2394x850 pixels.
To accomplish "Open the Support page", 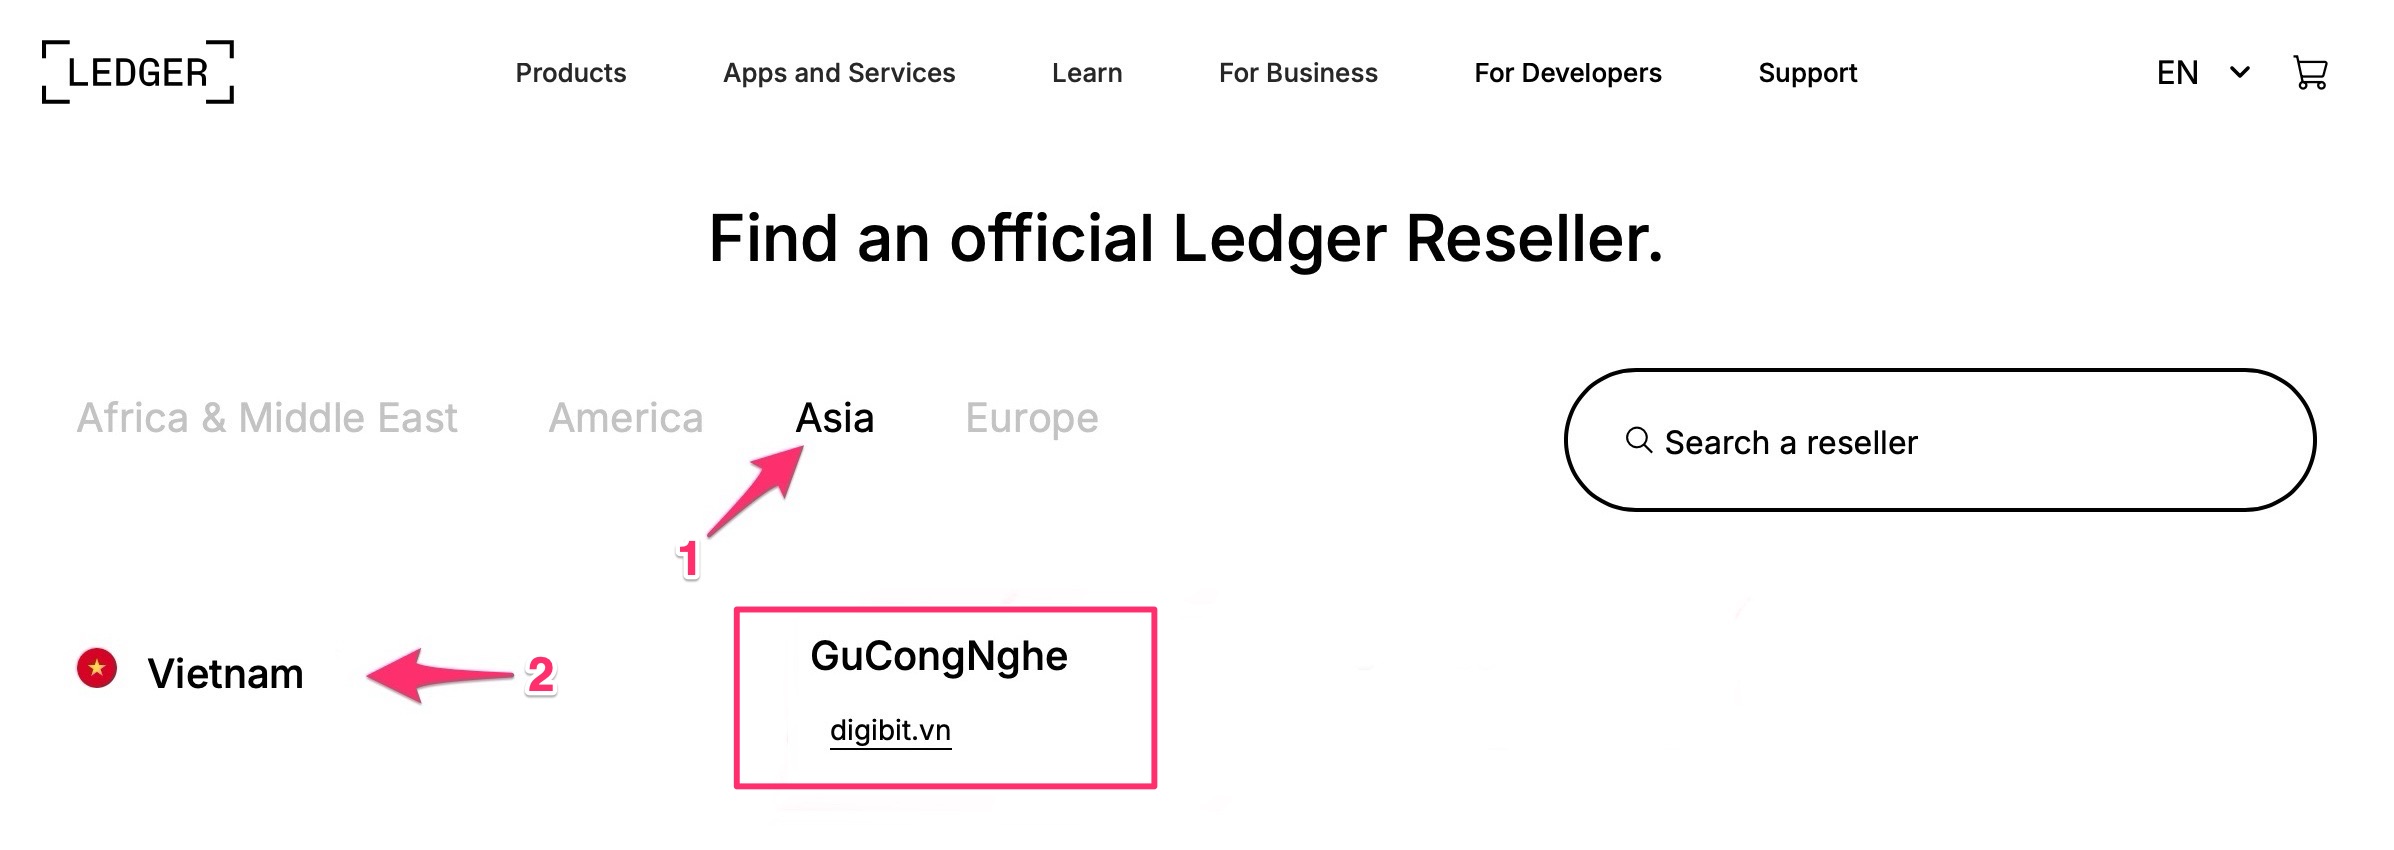I will click(x=1808, y=73).
